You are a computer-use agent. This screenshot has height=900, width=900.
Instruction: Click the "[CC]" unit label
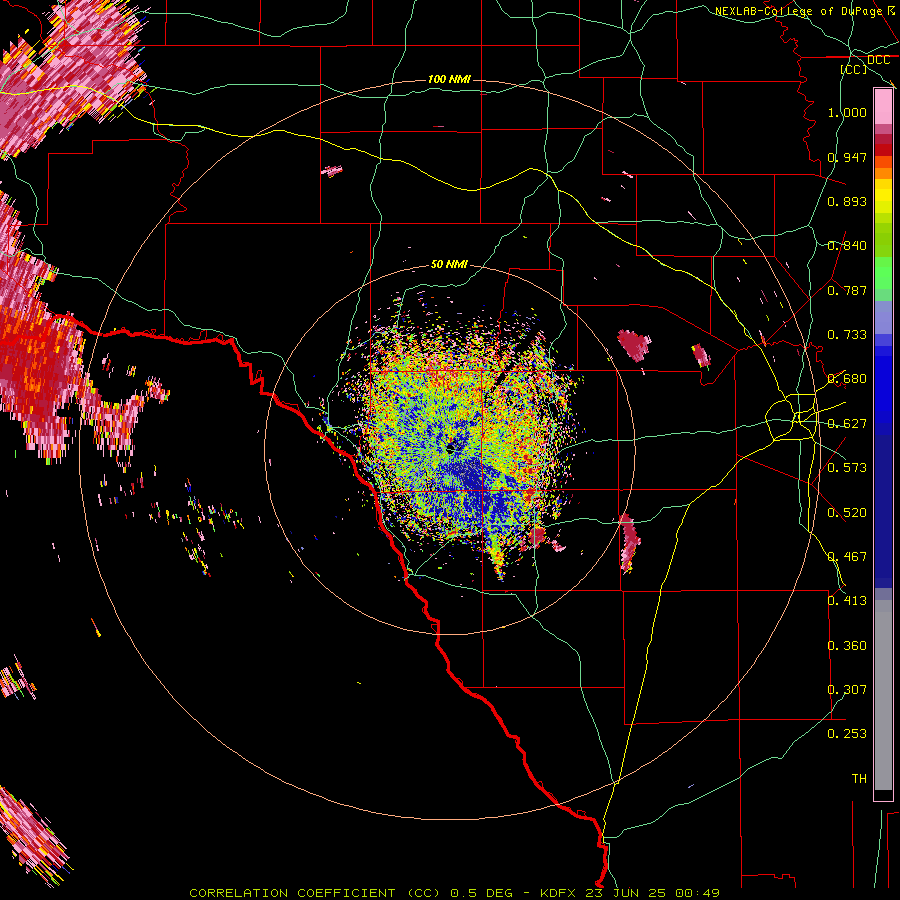[854, 69]
